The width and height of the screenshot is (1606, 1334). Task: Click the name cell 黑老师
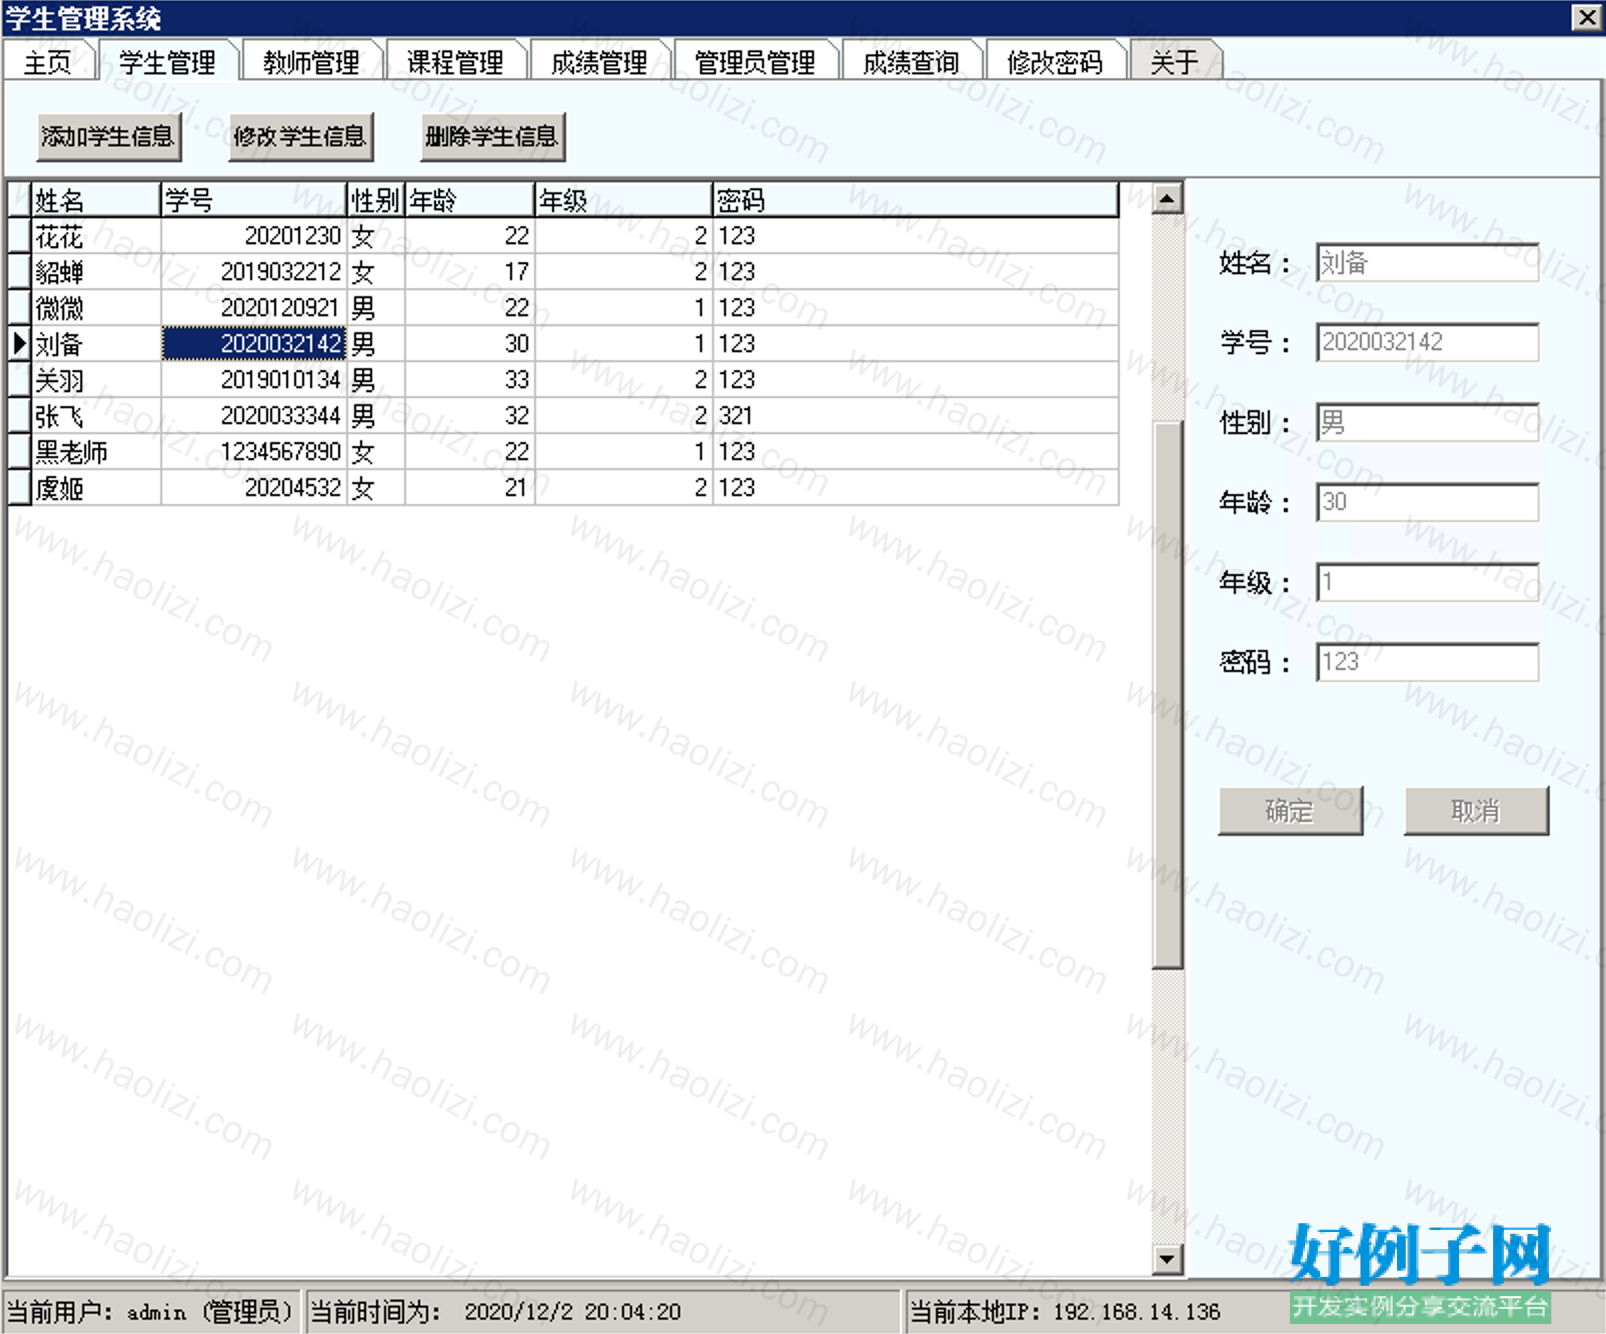(x=96, y=452)
